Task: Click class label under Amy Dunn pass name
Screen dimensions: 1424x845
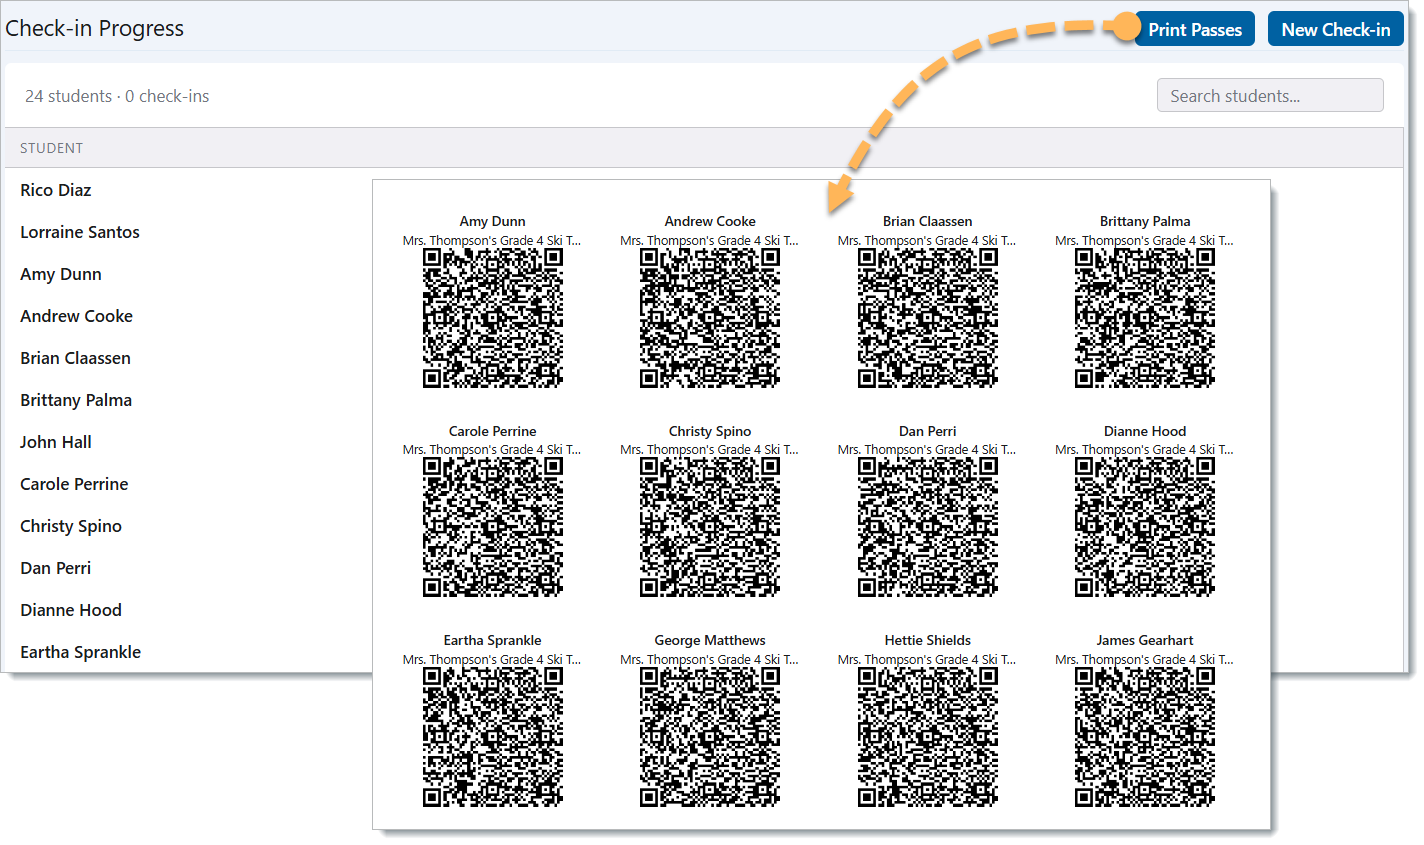Action: point(492,240)
